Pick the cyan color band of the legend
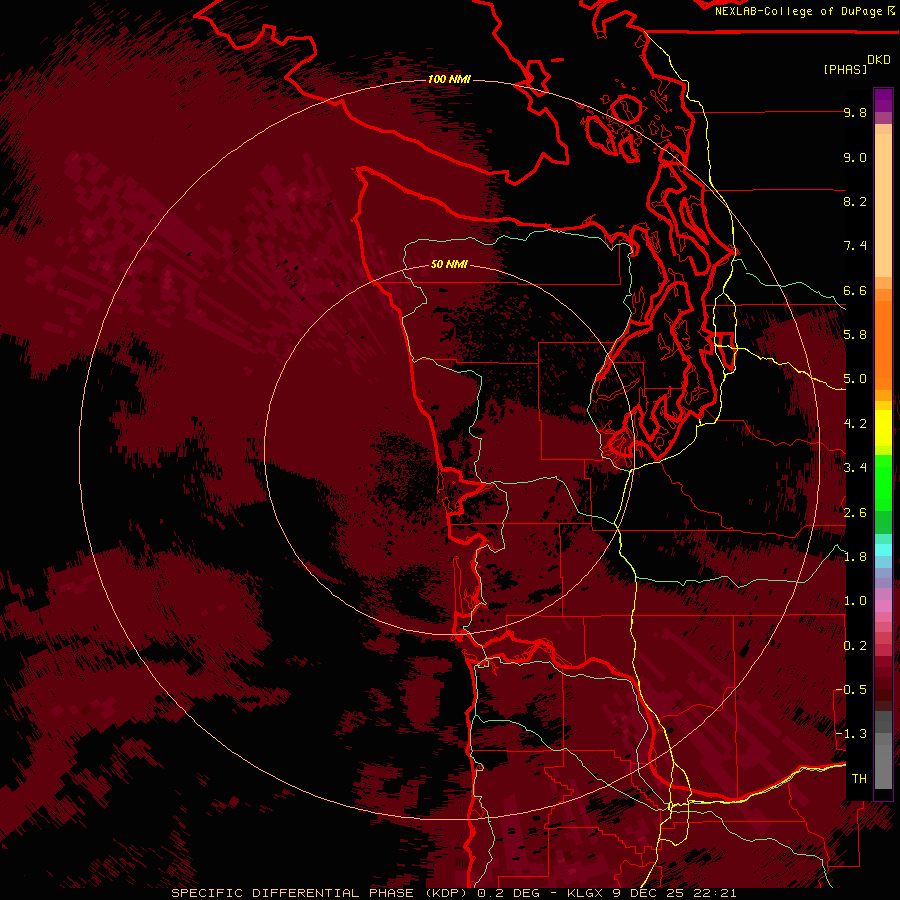 [883, 549]
